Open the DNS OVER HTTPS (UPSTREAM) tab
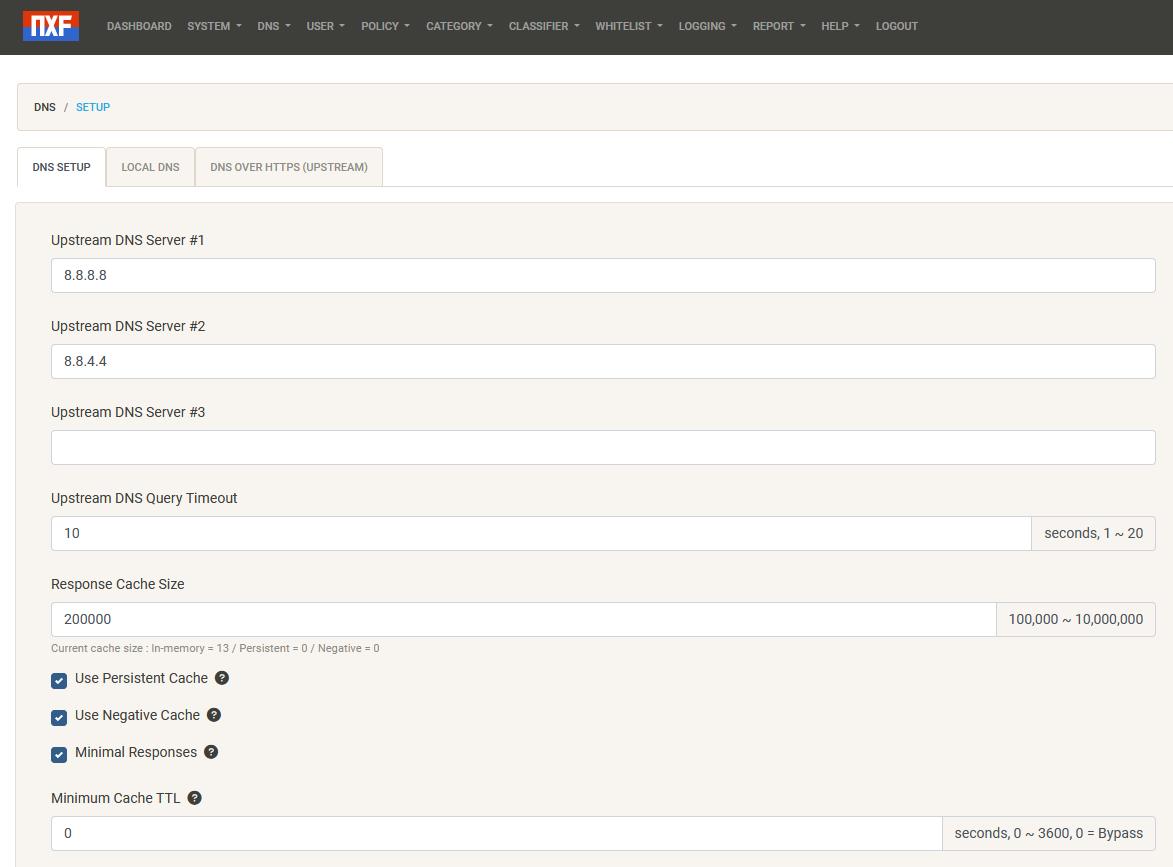Screen dimensions: 1173x867 (288, 167)
